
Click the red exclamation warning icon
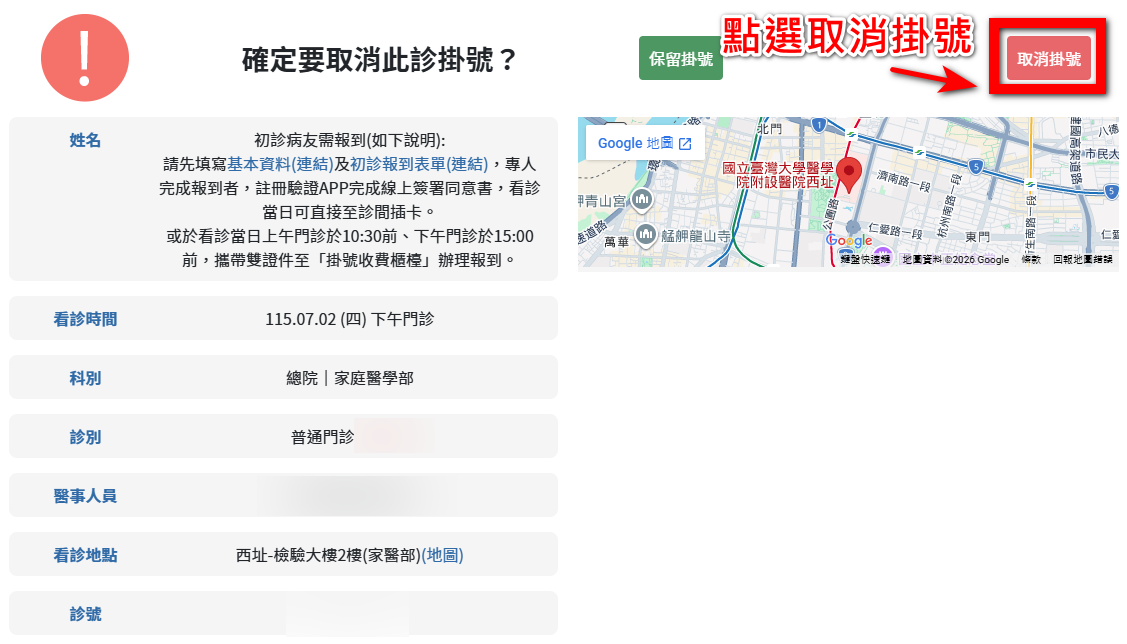[x=85, y=58]
